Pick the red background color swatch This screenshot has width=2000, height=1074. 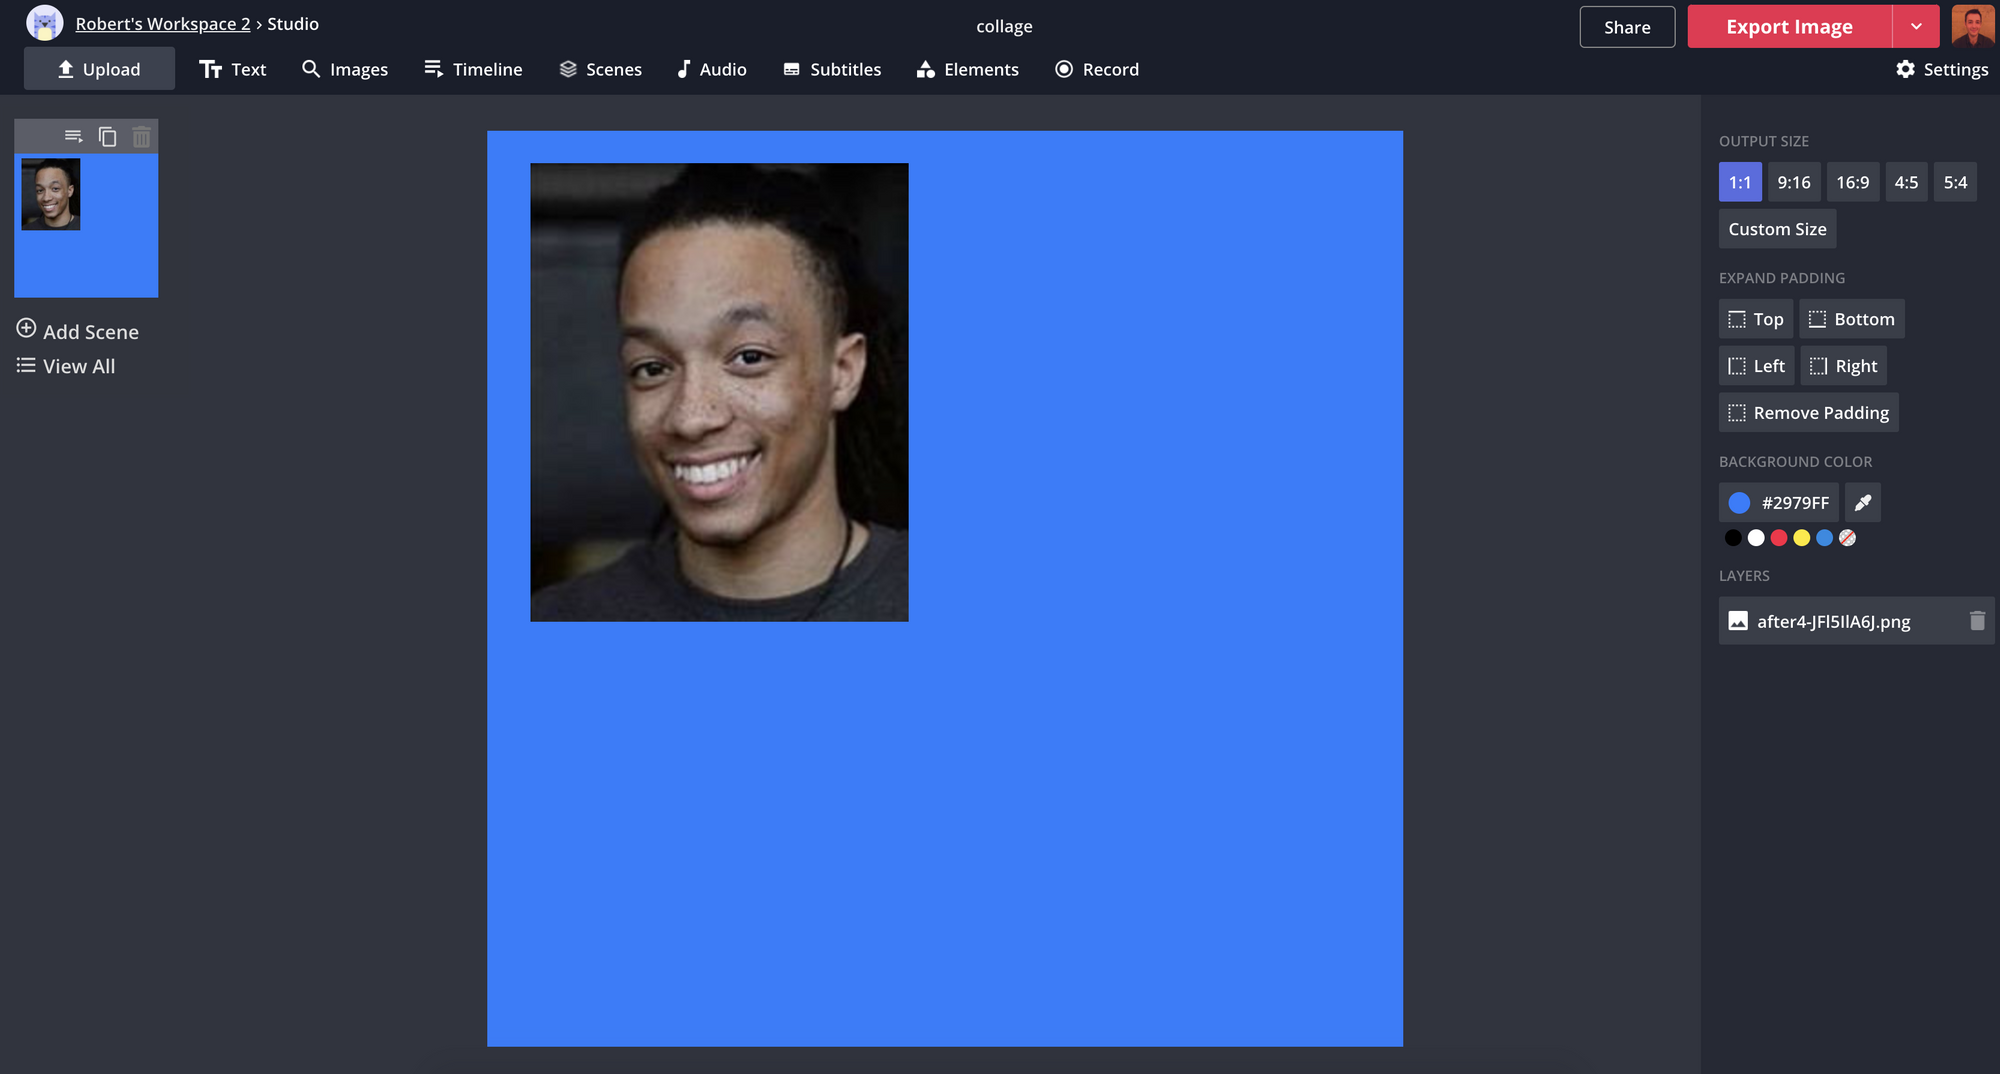1778,538
